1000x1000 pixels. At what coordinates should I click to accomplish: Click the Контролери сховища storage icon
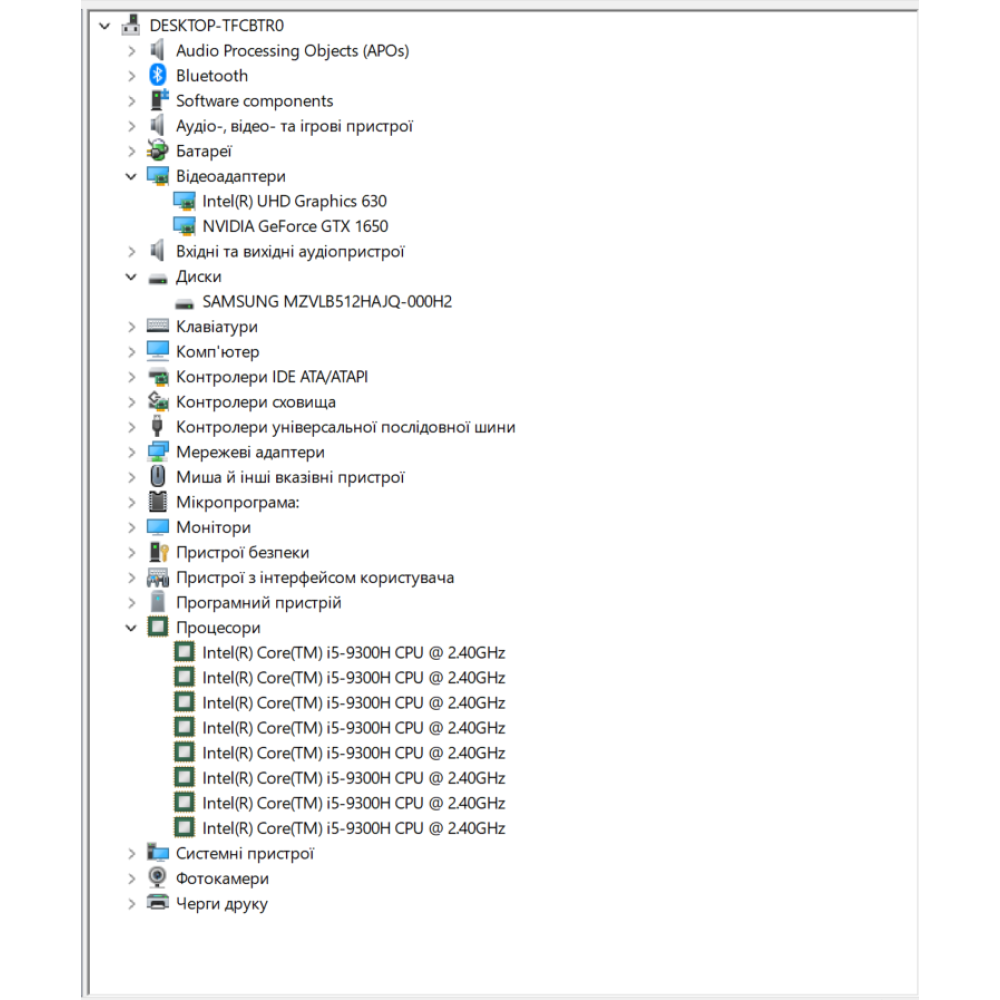pos(158,401)
